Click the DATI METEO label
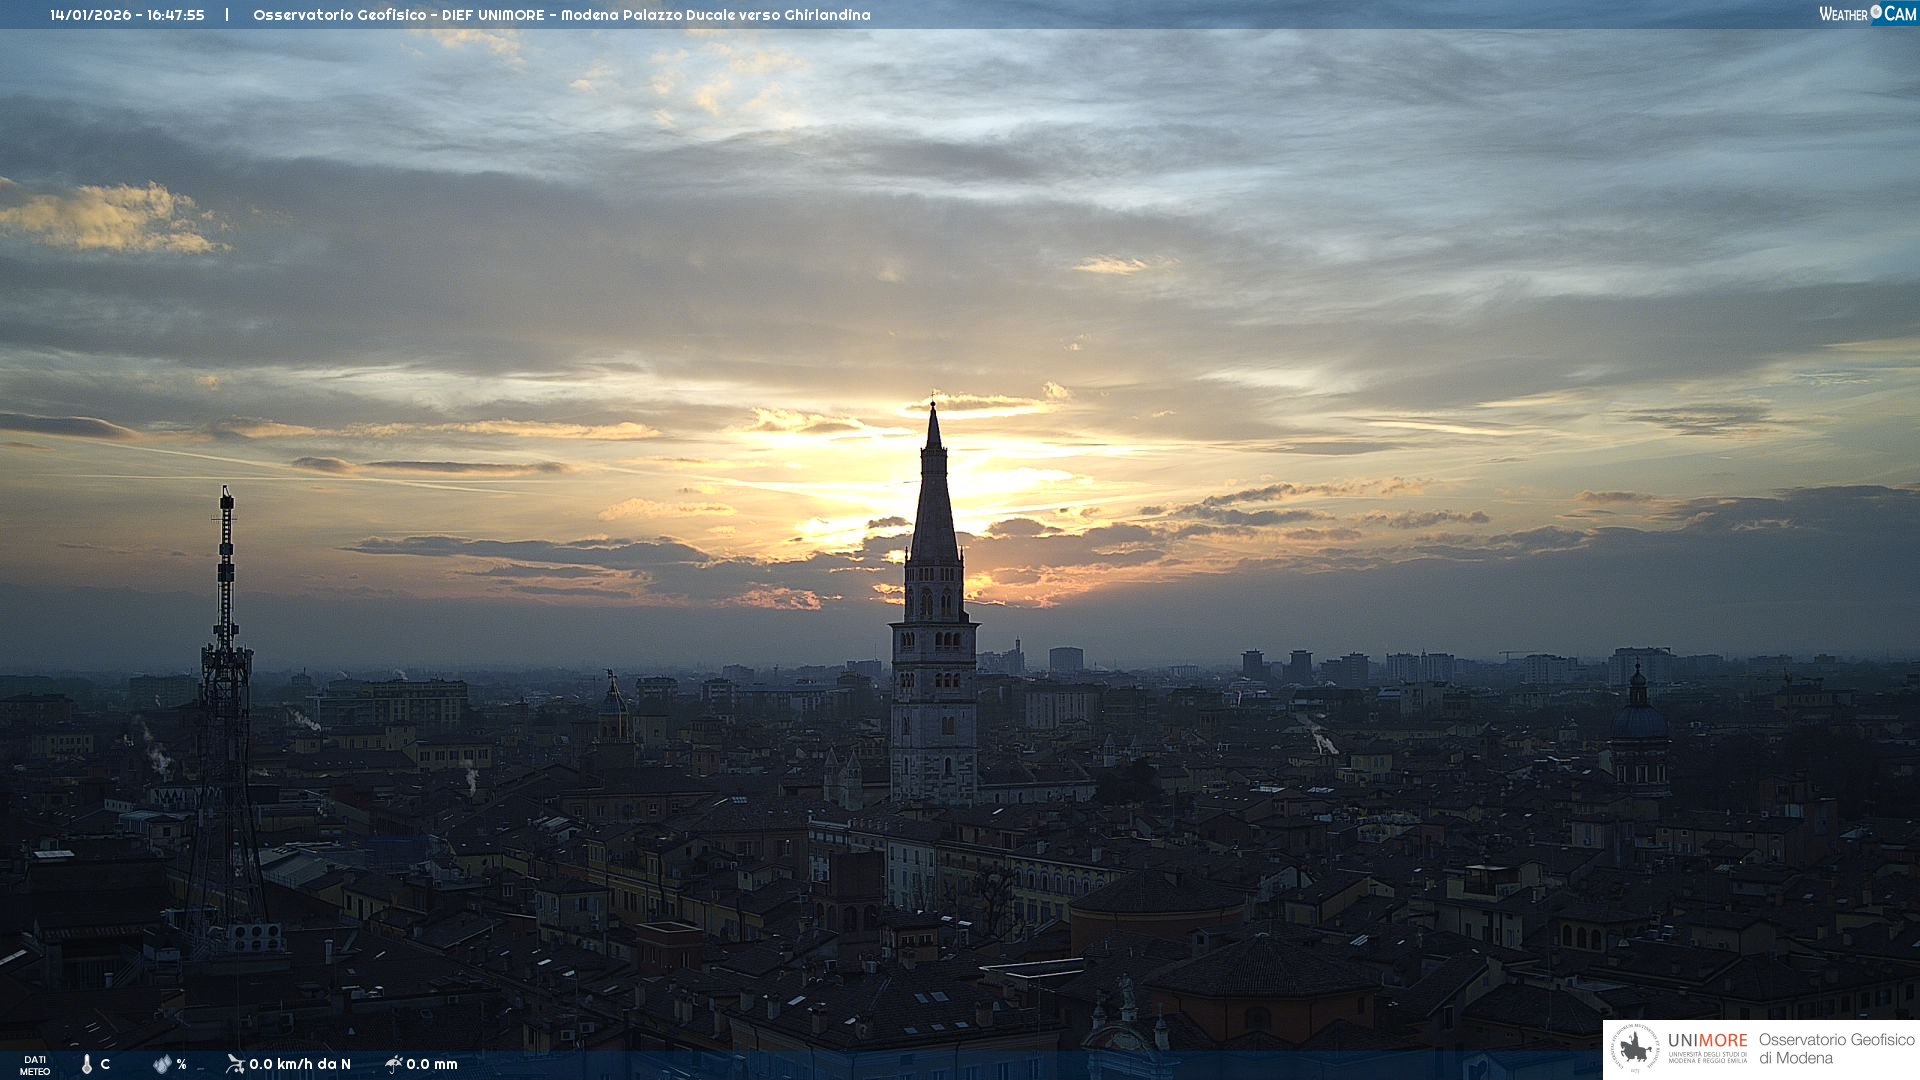The image size is (1920, 1080). click(35, 1065)
